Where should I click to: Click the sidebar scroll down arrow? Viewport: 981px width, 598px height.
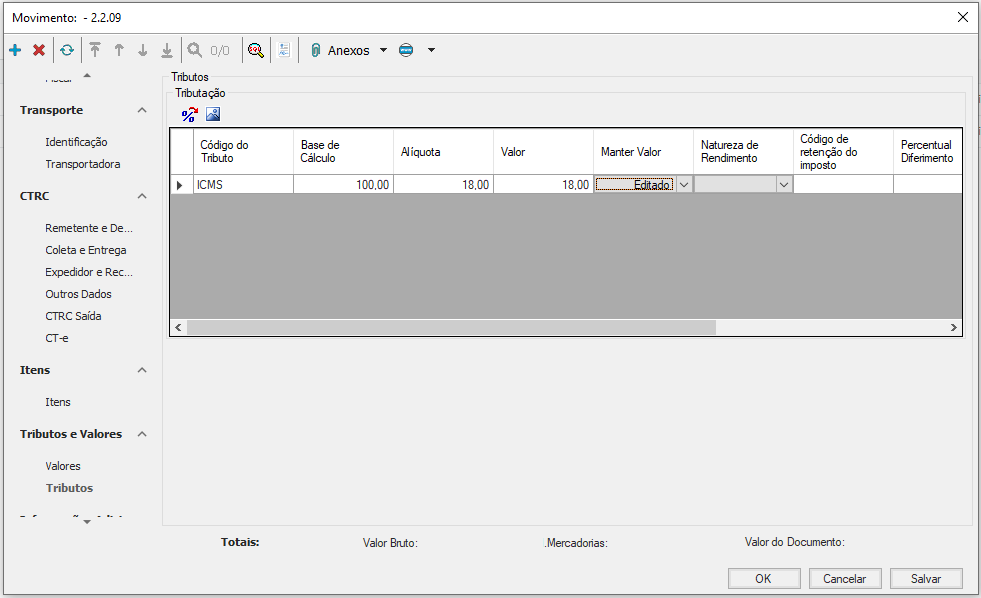coord(87,522)
